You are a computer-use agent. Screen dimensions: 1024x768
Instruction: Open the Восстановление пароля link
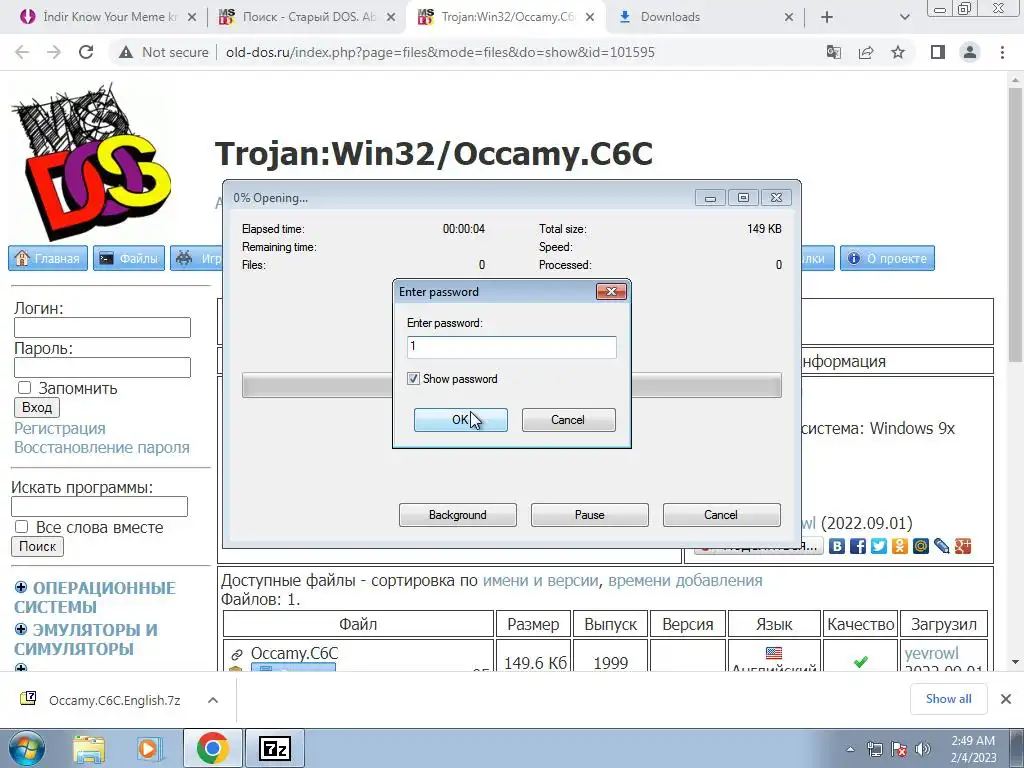coord(102,448)
